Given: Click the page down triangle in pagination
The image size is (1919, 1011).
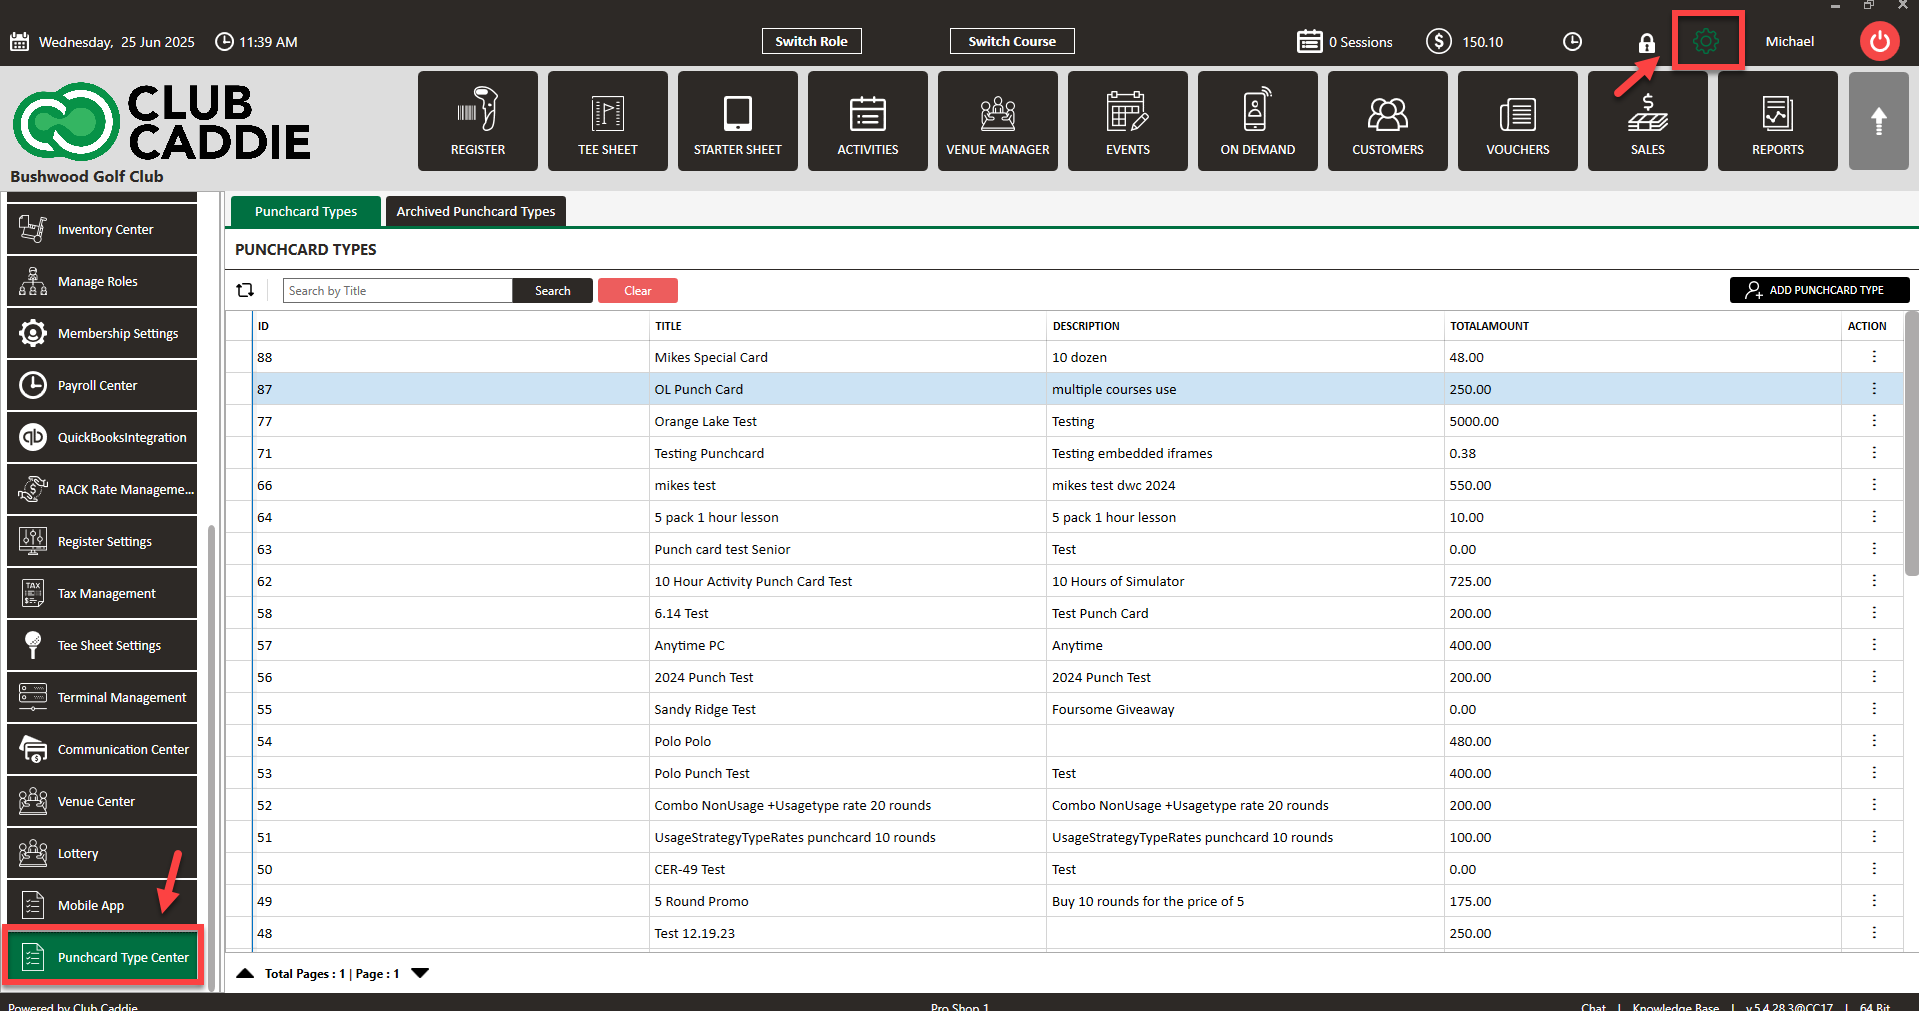Looking at the screenshot, I should (420, 973).
